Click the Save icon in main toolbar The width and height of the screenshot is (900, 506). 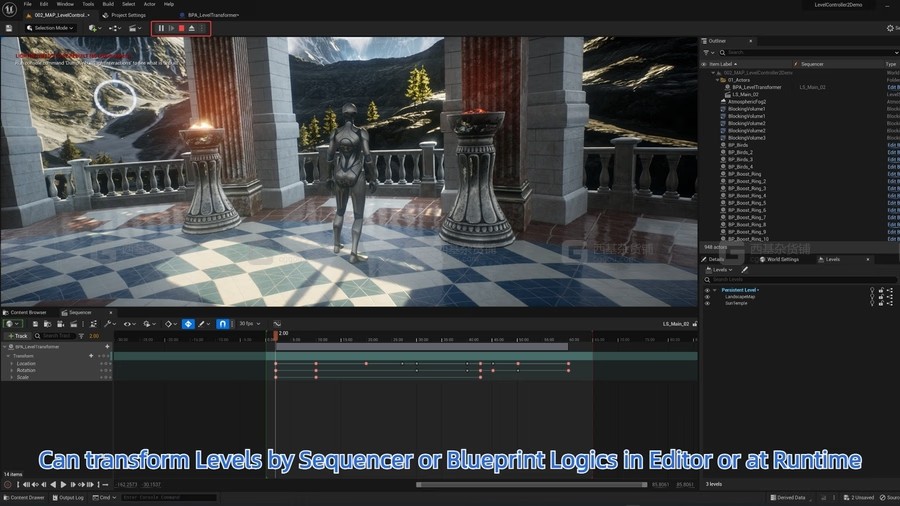click(10, 28)
